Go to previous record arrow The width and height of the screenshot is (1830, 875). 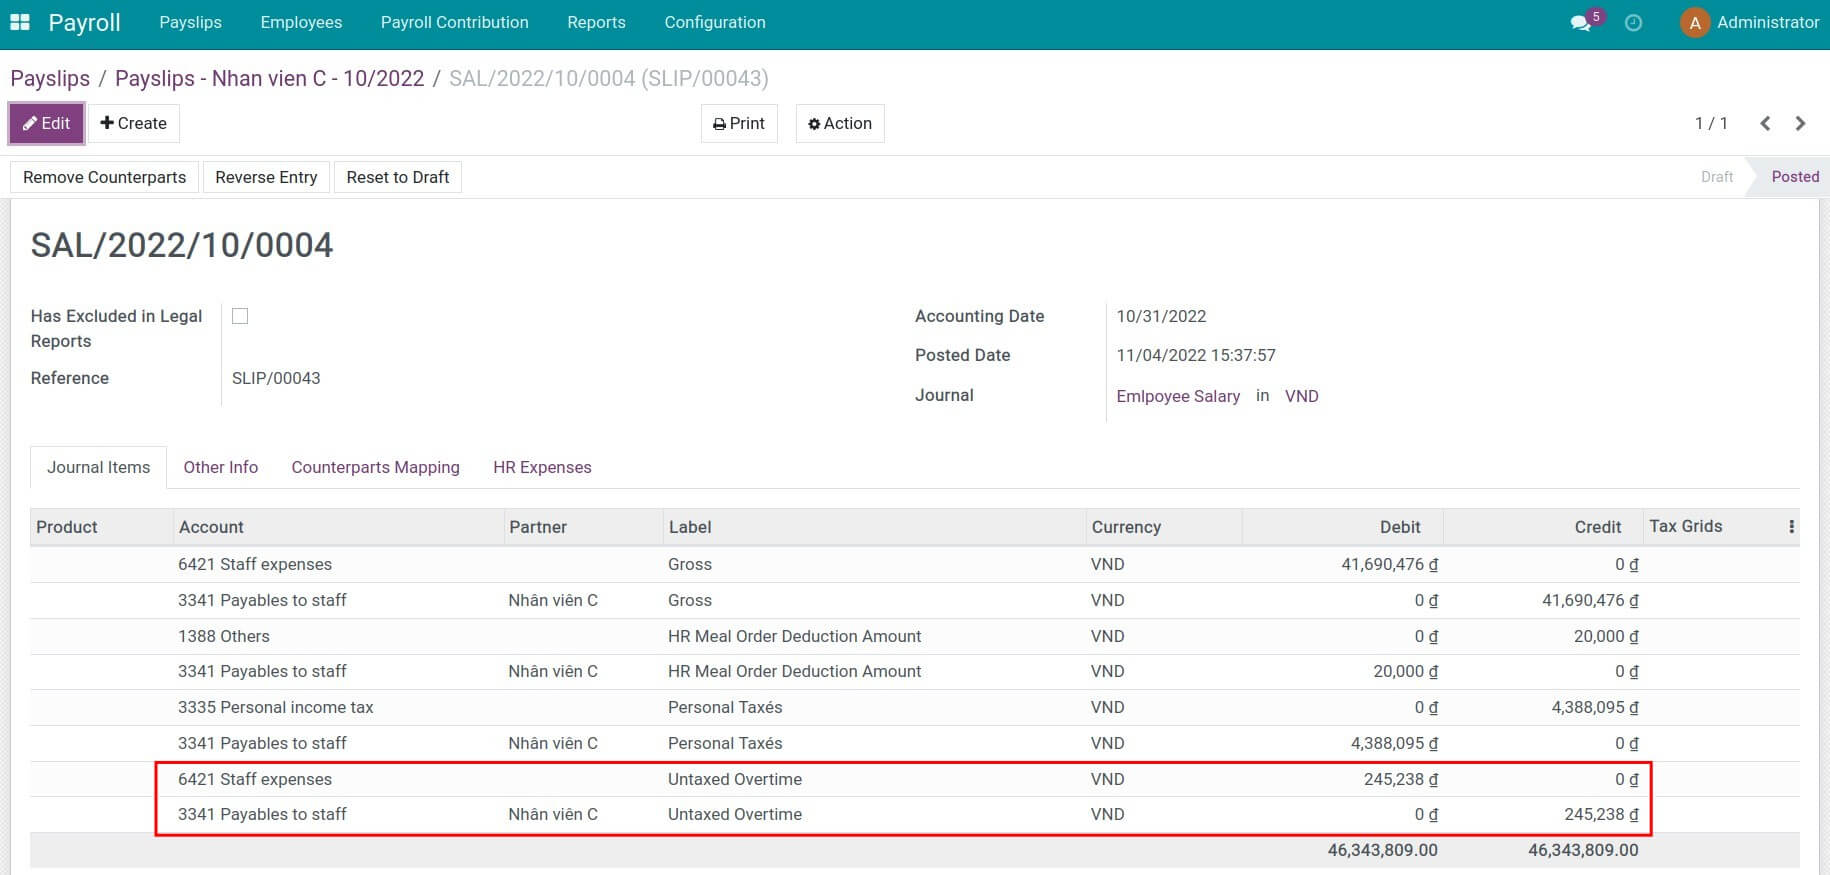click(1765, 124)
